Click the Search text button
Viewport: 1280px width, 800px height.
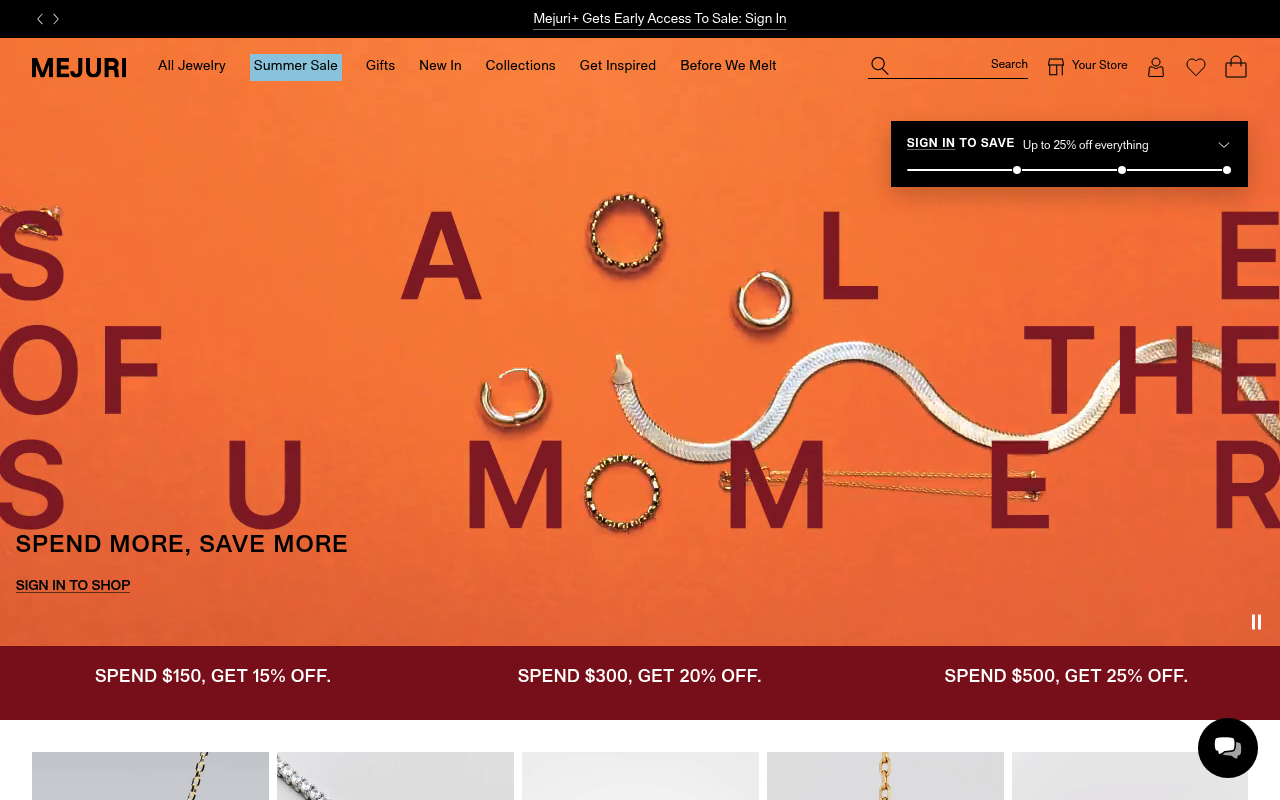click(1009, 65)
